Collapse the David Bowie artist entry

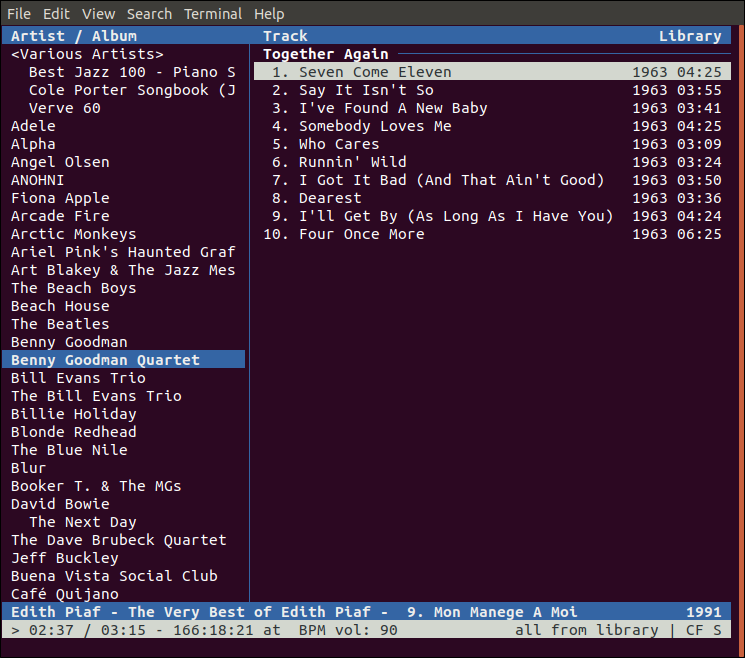(60, 504)
